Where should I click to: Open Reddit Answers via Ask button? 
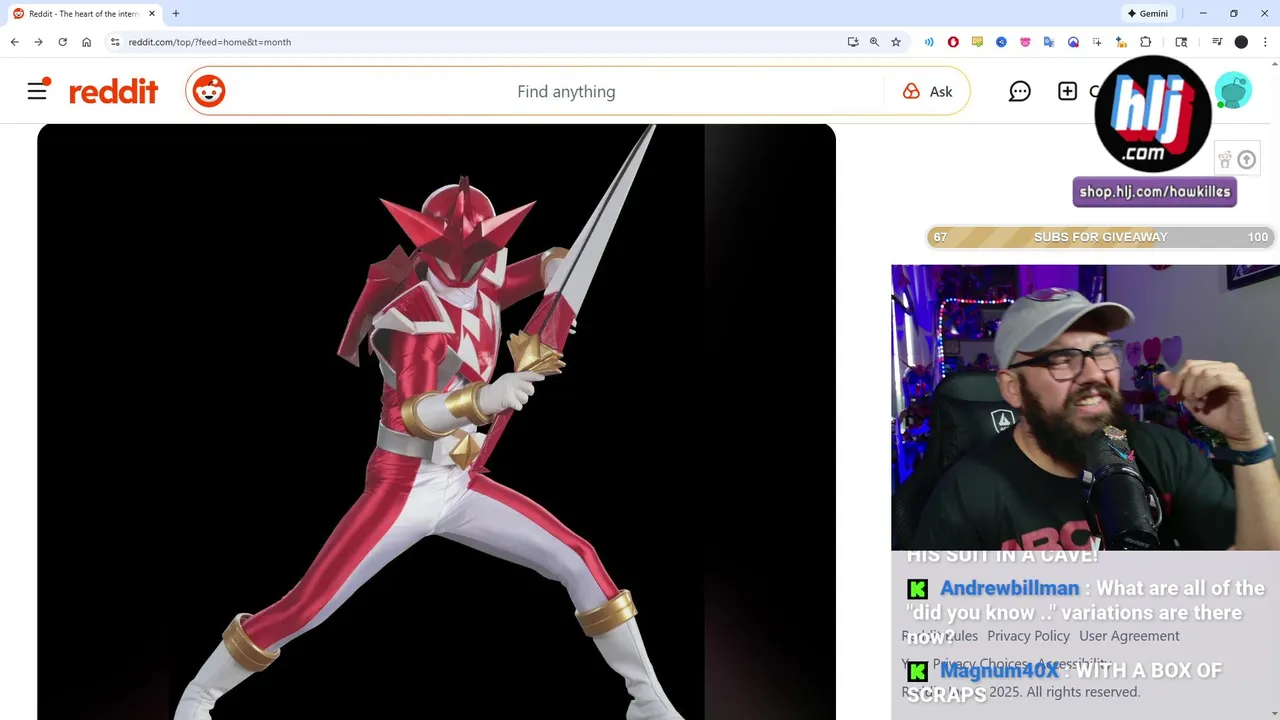(x=927, y=91)
